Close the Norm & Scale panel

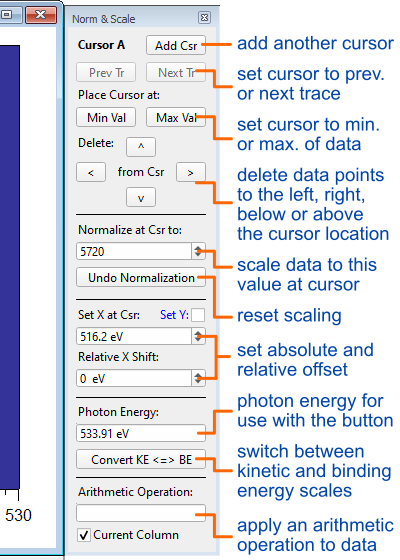point(204,18)
